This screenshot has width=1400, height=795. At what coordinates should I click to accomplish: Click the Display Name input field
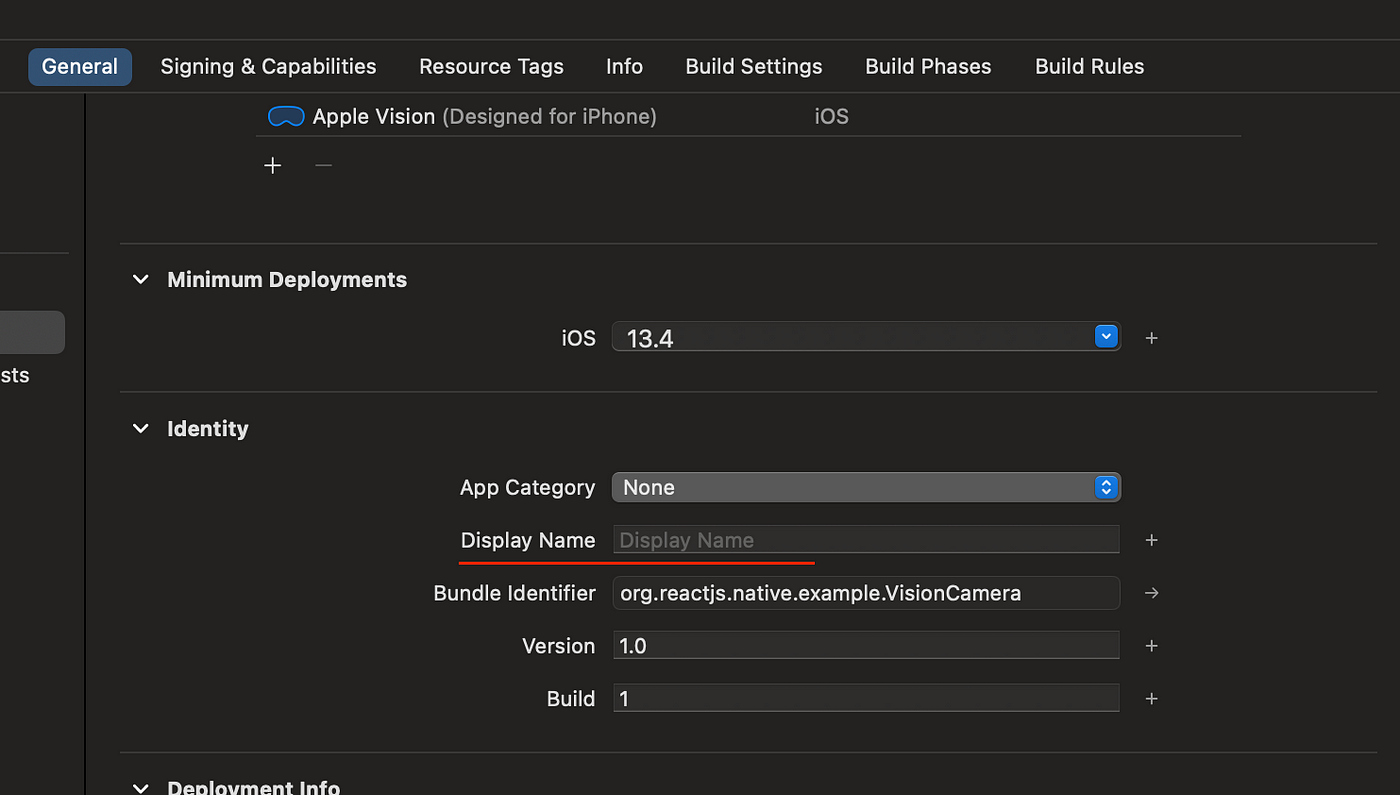click(866, 540)
